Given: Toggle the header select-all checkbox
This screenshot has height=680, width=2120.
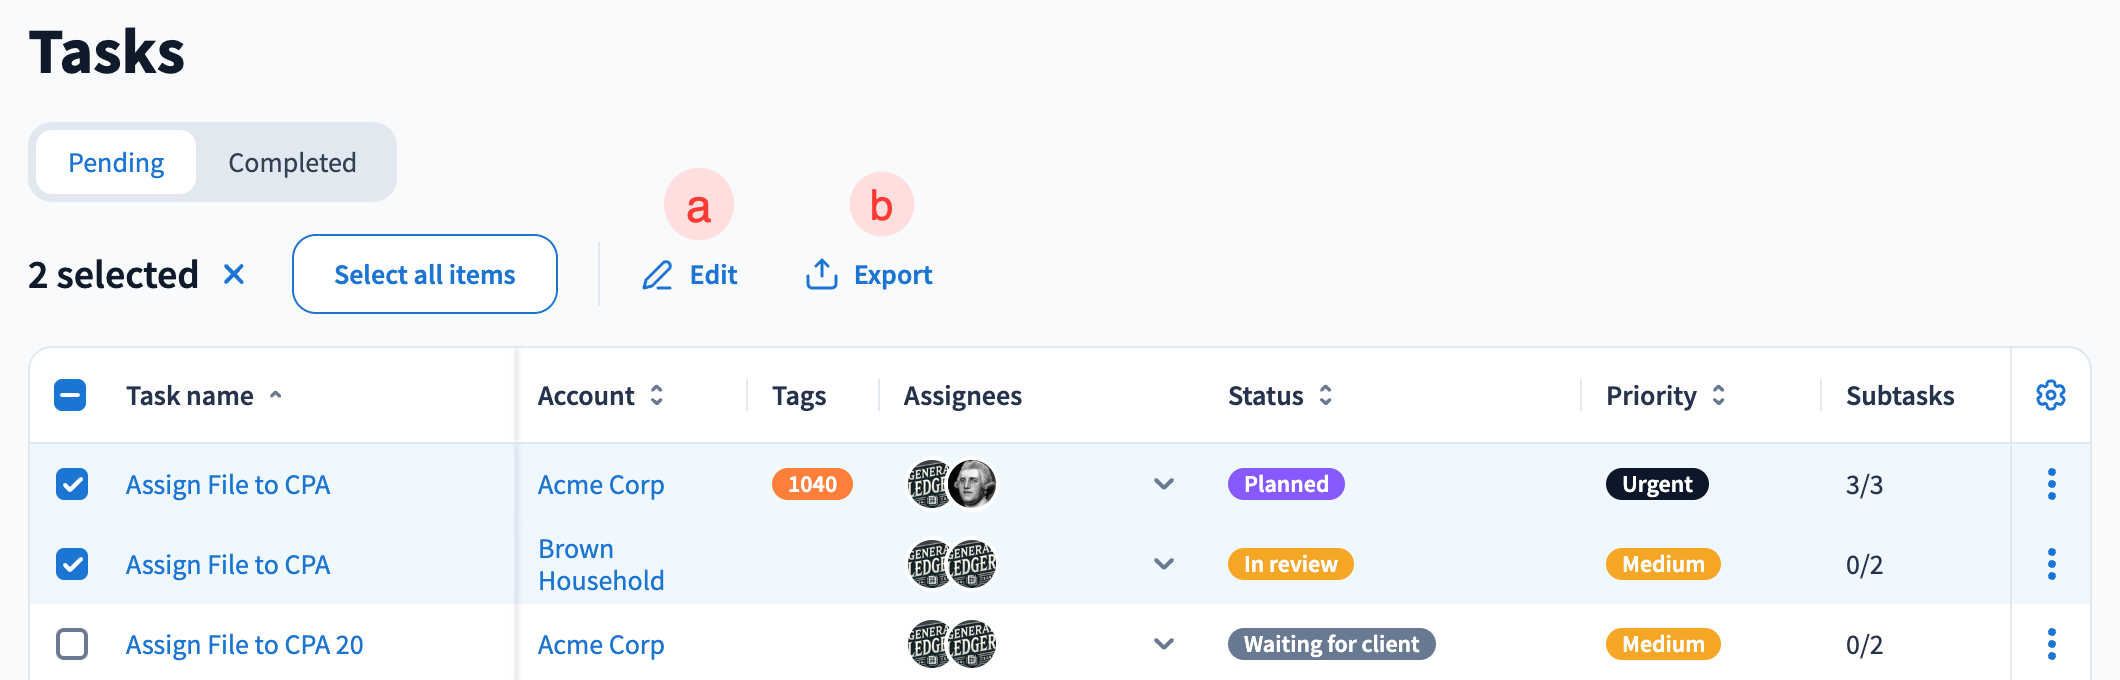Looking at the screenshot, I should pos(70,395).
